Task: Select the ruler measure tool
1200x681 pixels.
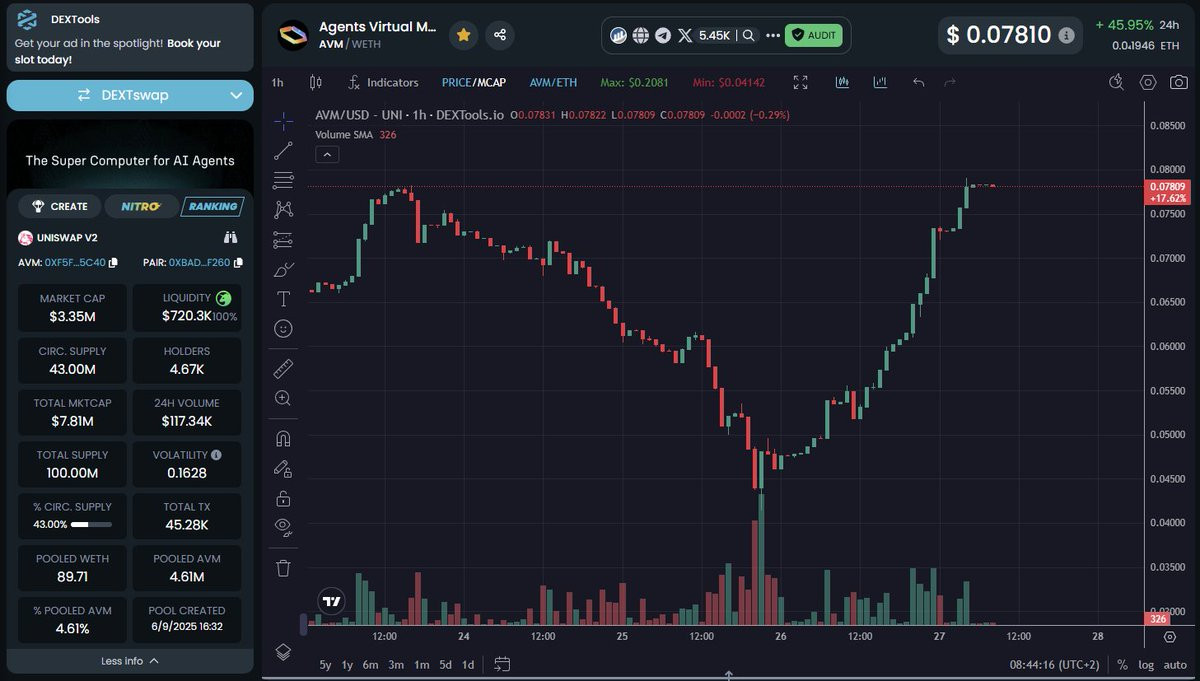Action: 283,369
